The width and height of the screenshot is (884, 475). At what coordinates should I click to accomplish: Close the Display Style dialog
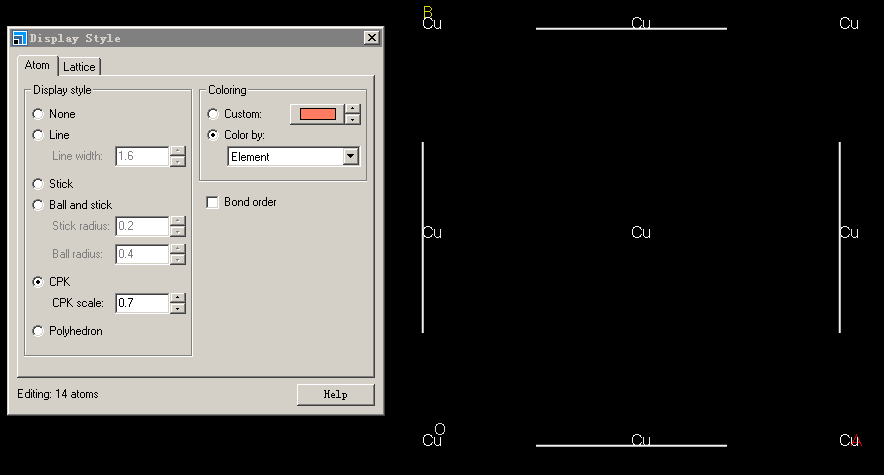coord(372,38)
